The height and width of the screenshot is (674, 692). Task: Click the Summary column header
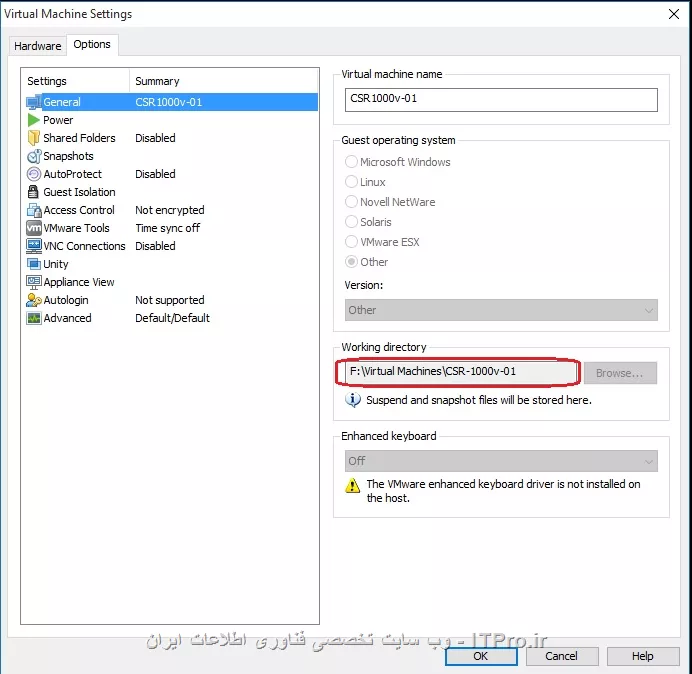pos(157,81)
